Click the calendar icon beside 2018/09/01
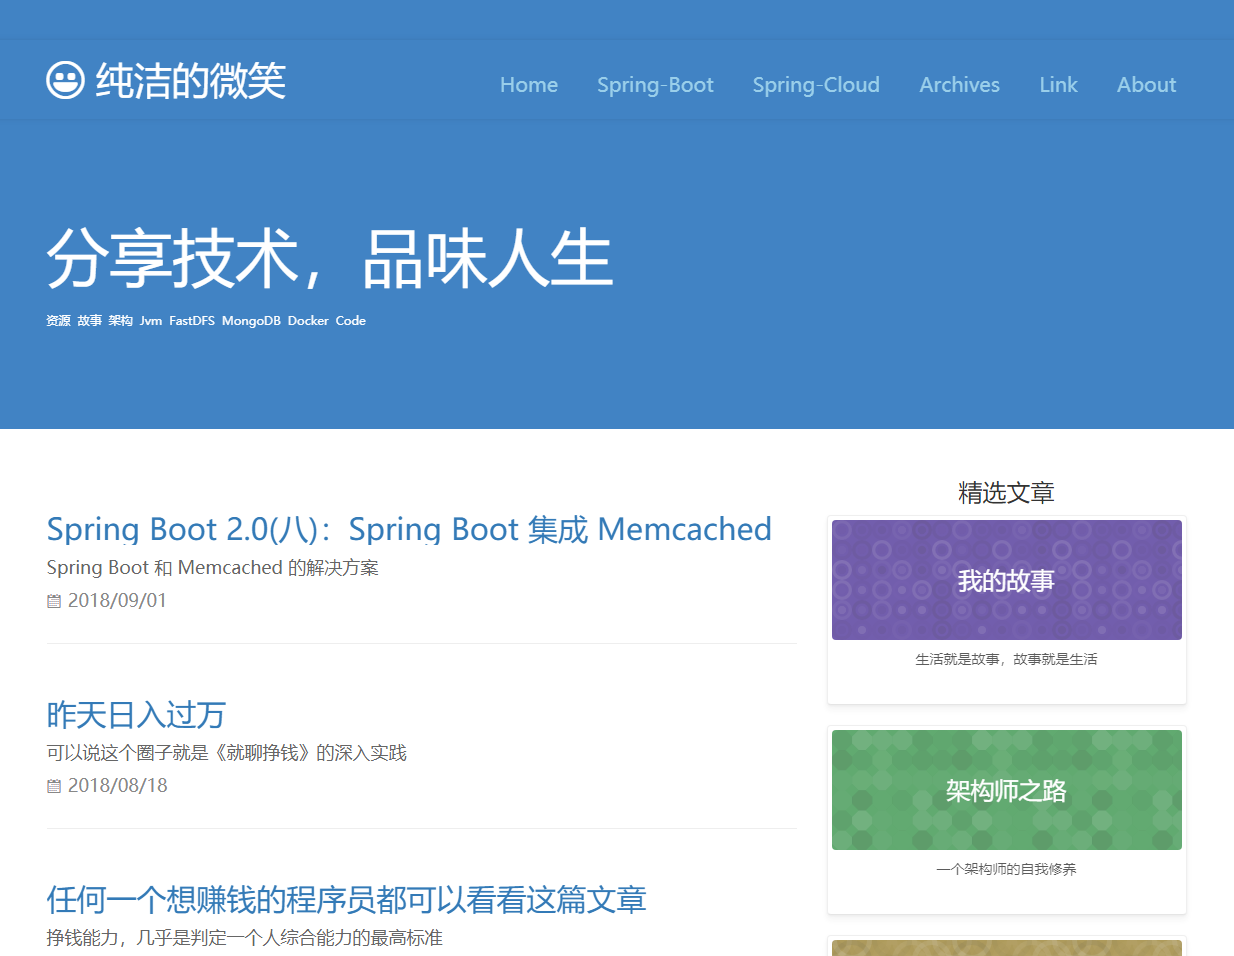Screen dimensions: 1234x956 [52, 600]
